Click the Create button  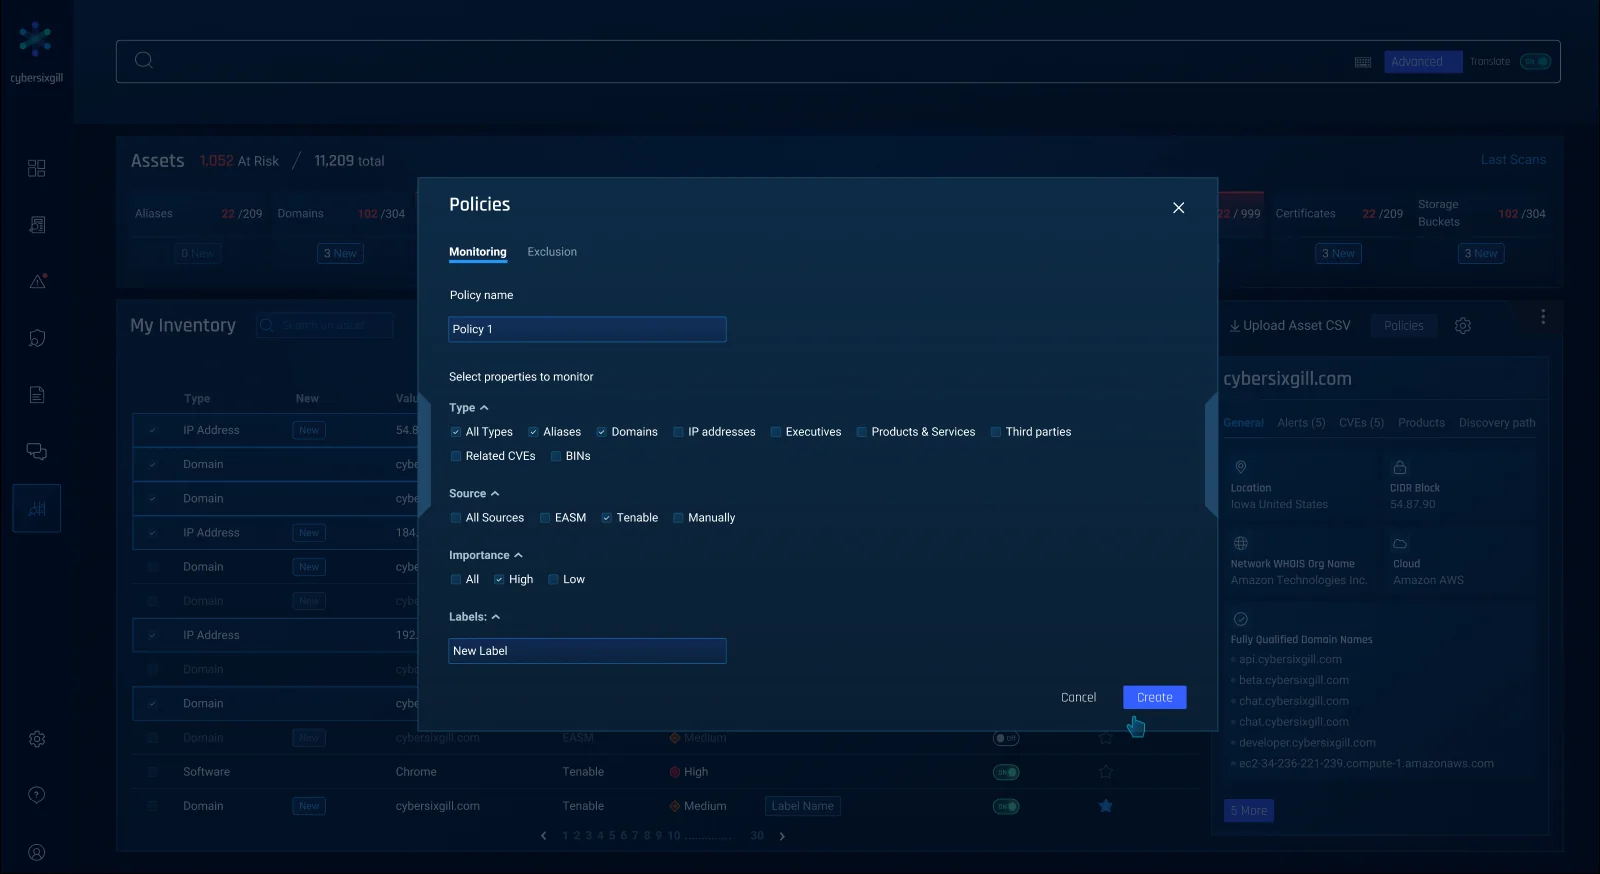point(1155,697)
